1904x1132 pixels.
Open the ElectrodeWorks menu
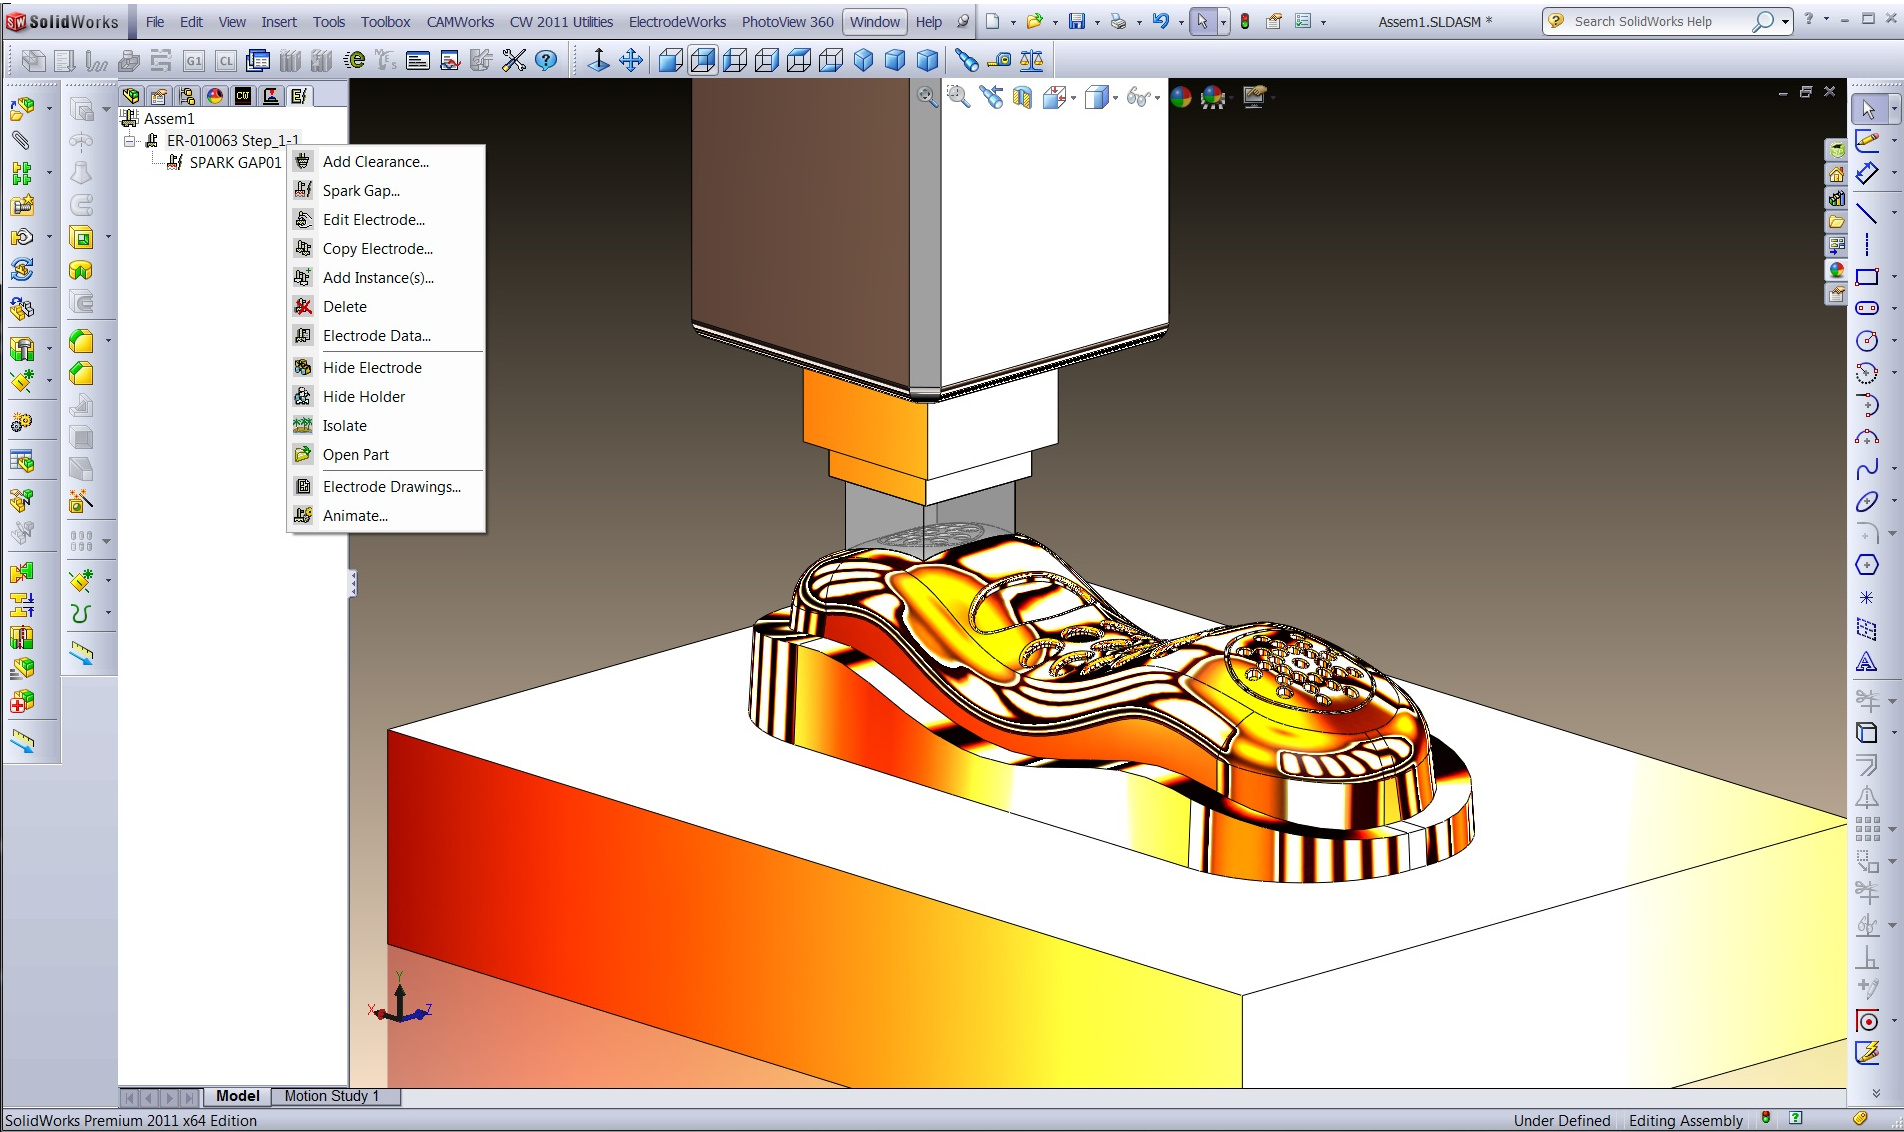[677, 21]
